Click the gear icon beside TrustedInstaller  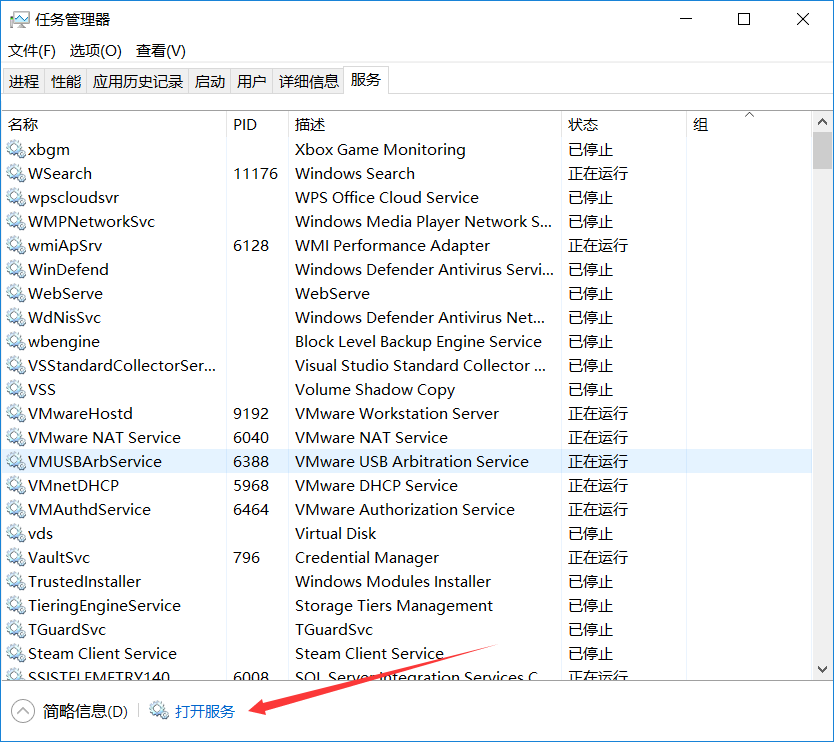[16, 581]
